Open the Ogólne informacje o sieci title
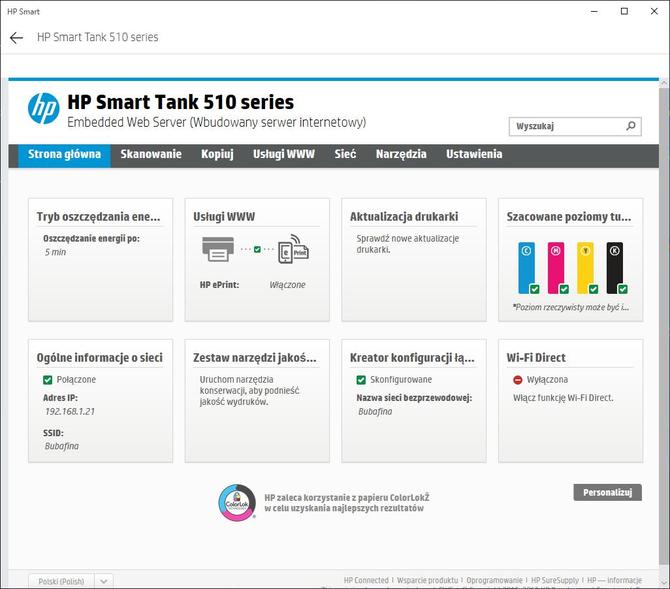 [100, 358]
